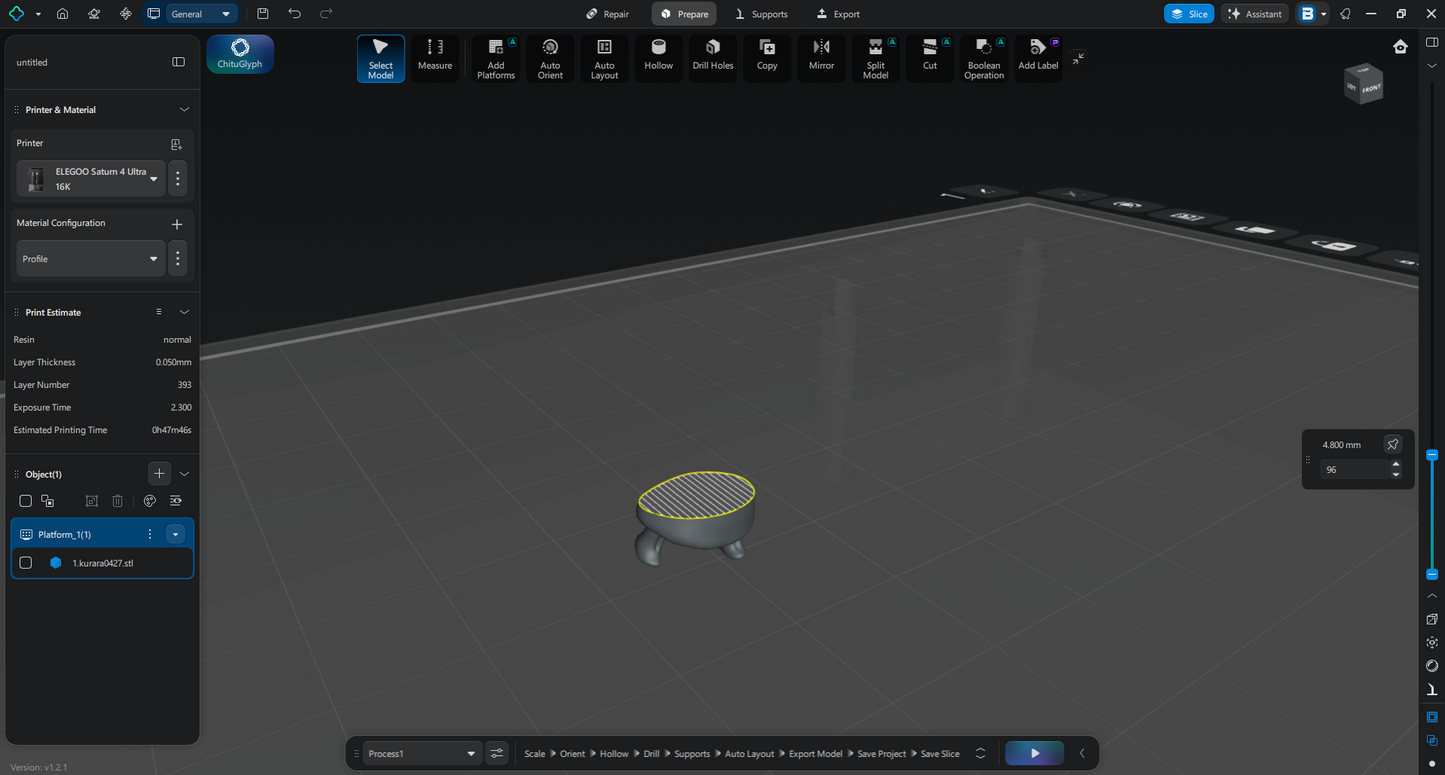Screen dimensions: 1445x775
Task: Use the Copy tool in the toolbar
Action: tap(767, 59)
